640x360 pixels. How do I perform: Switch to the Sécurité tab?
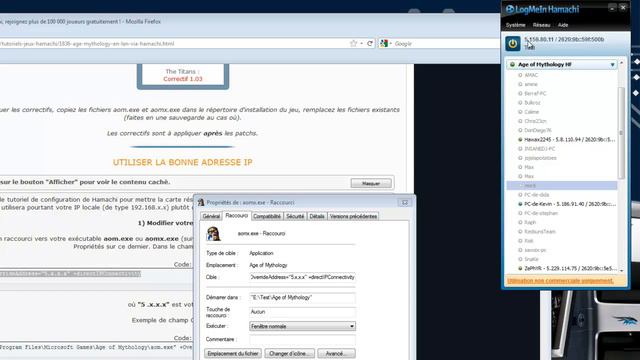295,216
